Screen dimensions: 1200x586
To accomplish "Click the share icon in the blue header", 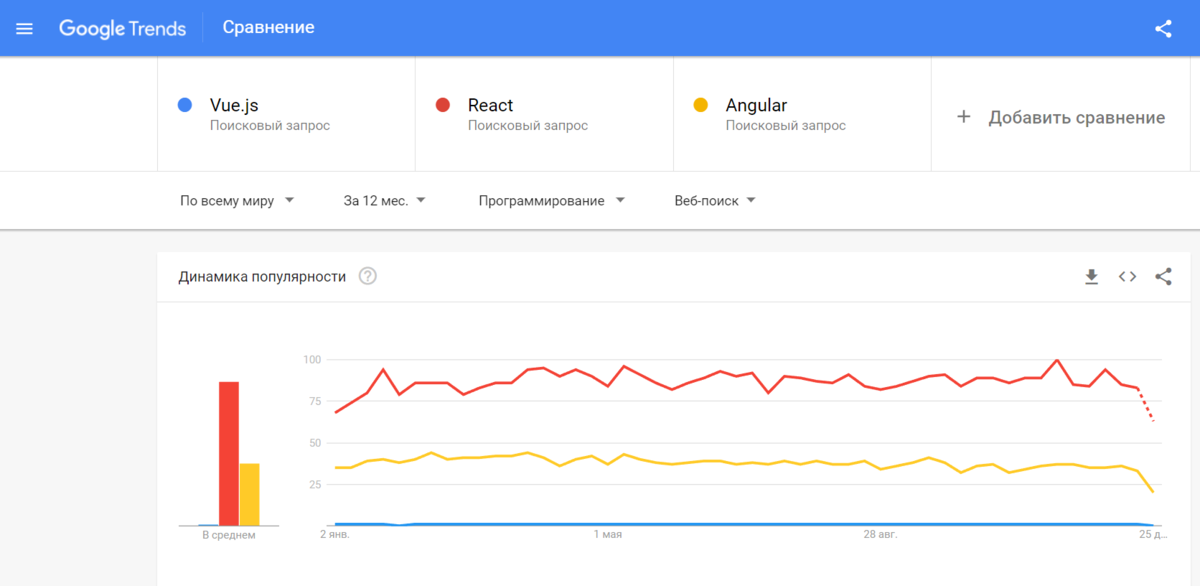I will [1163, 28].
